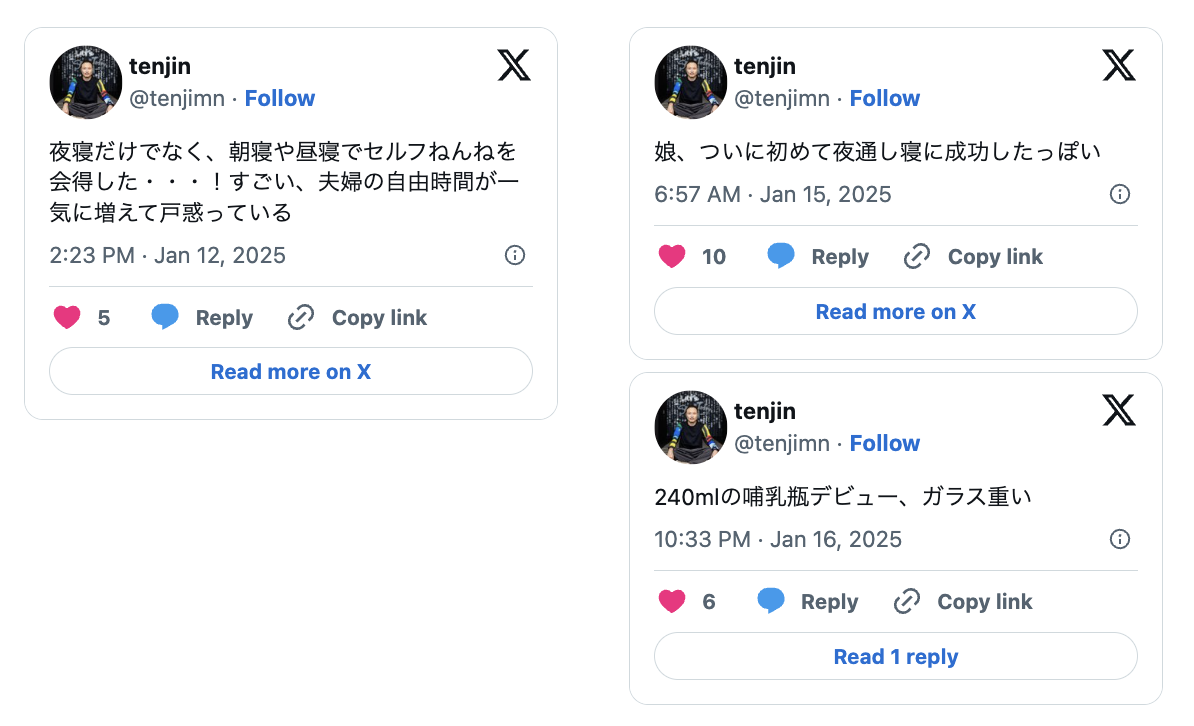Click the X logo on Jan 16 tweet
Viewport: 1194px width, 726px height.
[1119, 410]
